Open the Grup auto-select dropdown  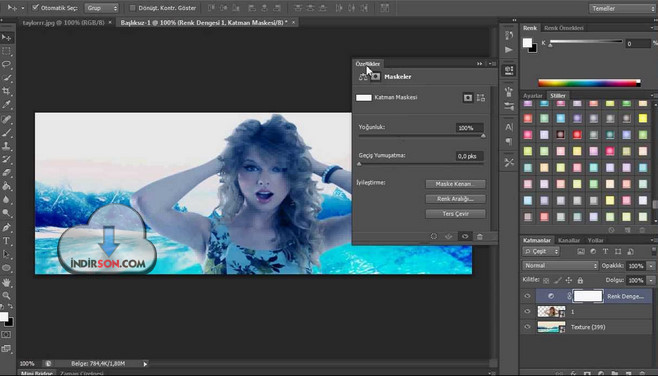(x=102, y=8)
